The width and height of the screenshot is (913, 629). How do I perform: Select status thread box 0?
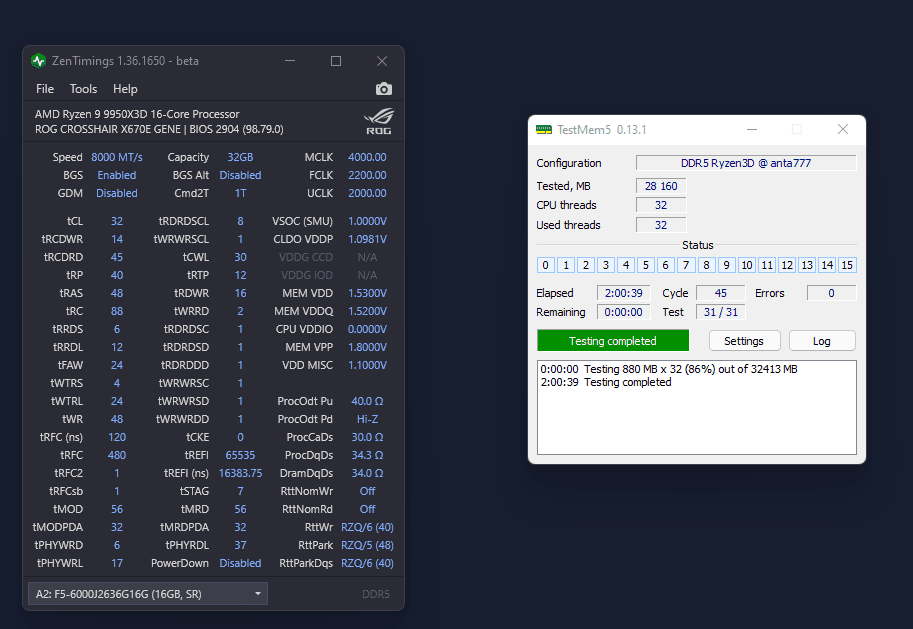point(546,265)
